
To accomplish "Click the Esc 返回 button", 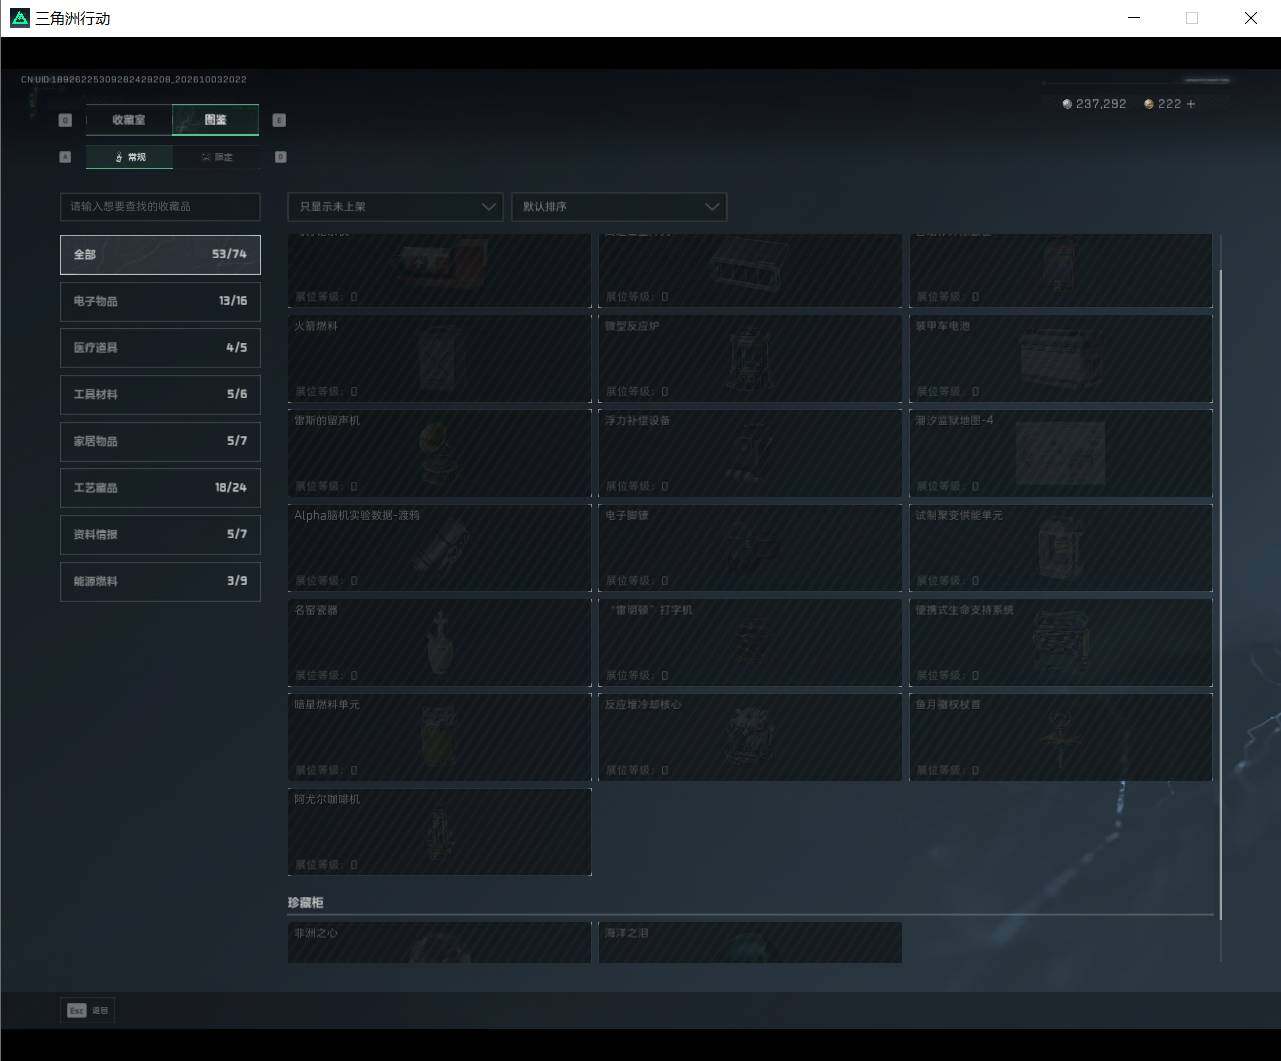I will click(87, 1011).
